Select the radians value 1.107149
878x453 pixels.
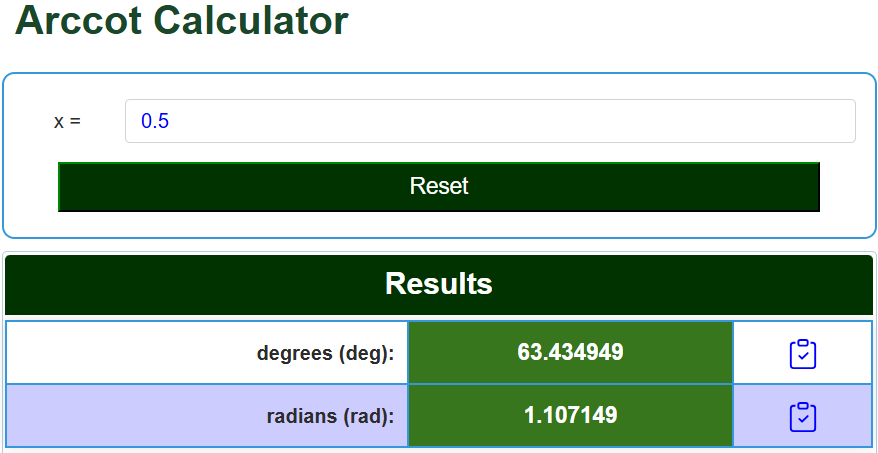[x=570, y=415]
